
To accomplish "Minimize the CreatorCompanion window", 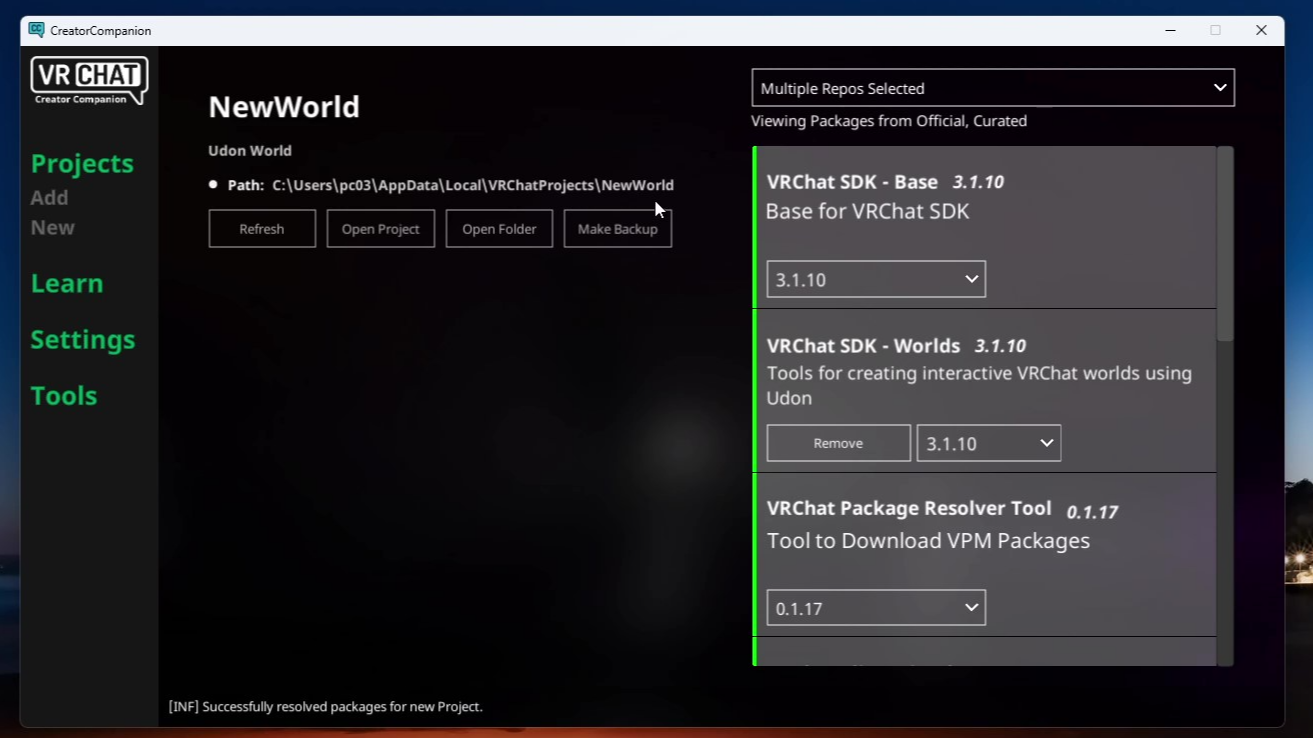I will tap(1170, 30).
